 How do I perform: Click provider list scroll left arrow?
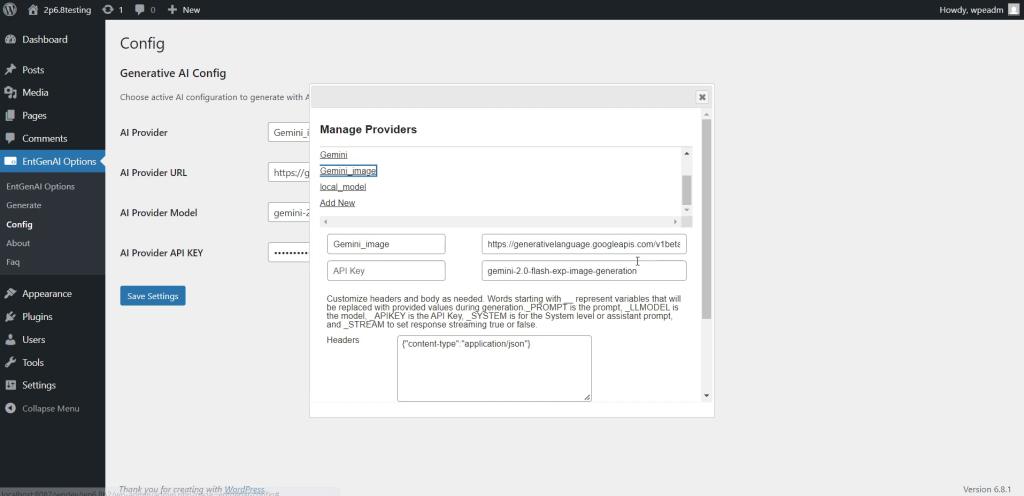pos(325,222)
